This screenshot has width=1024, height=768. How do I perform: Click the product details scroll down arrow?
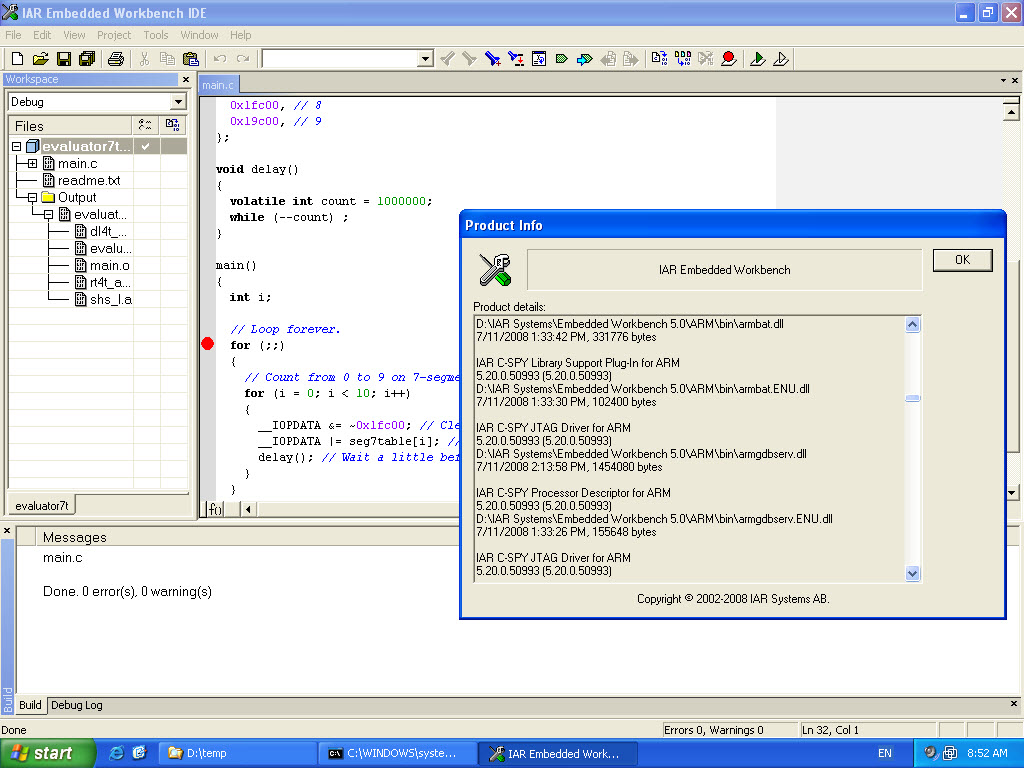(x=912, y=573)
